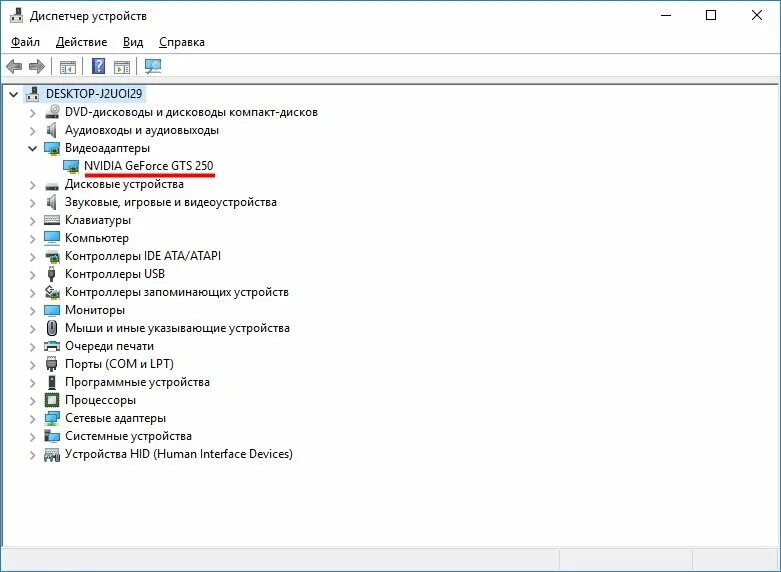
Task: Click the DVD drive category icon
Action: (x=52, y=112)
